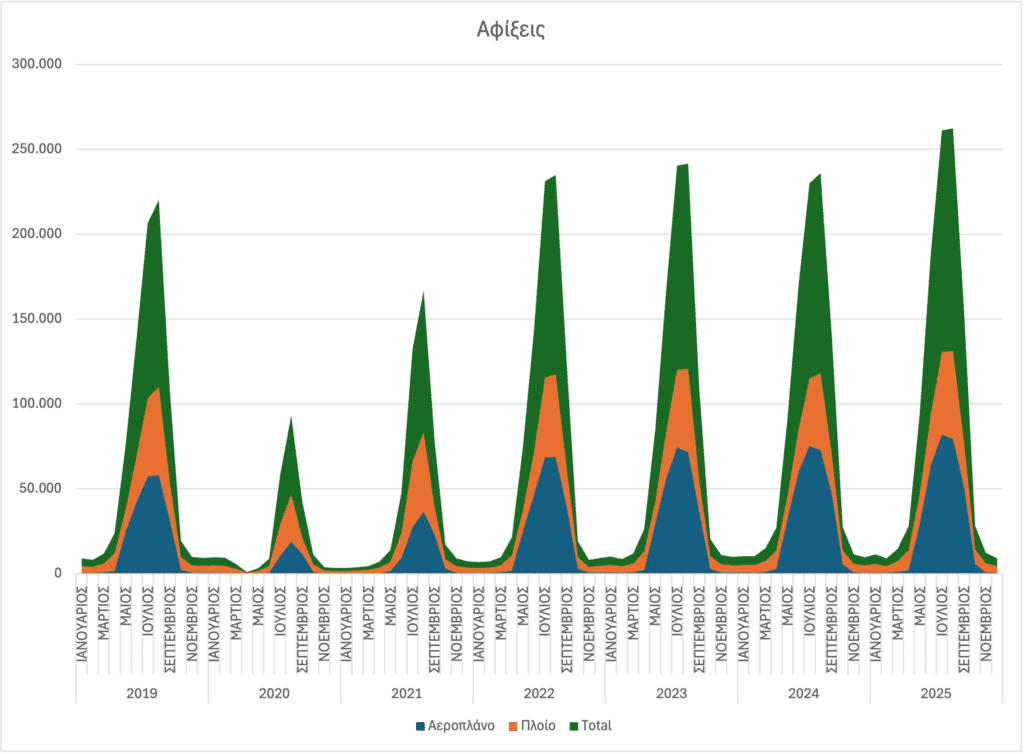
Task: Click the blue Αεροπλάνο legend swatch
Action: click(x=419, y=725)
